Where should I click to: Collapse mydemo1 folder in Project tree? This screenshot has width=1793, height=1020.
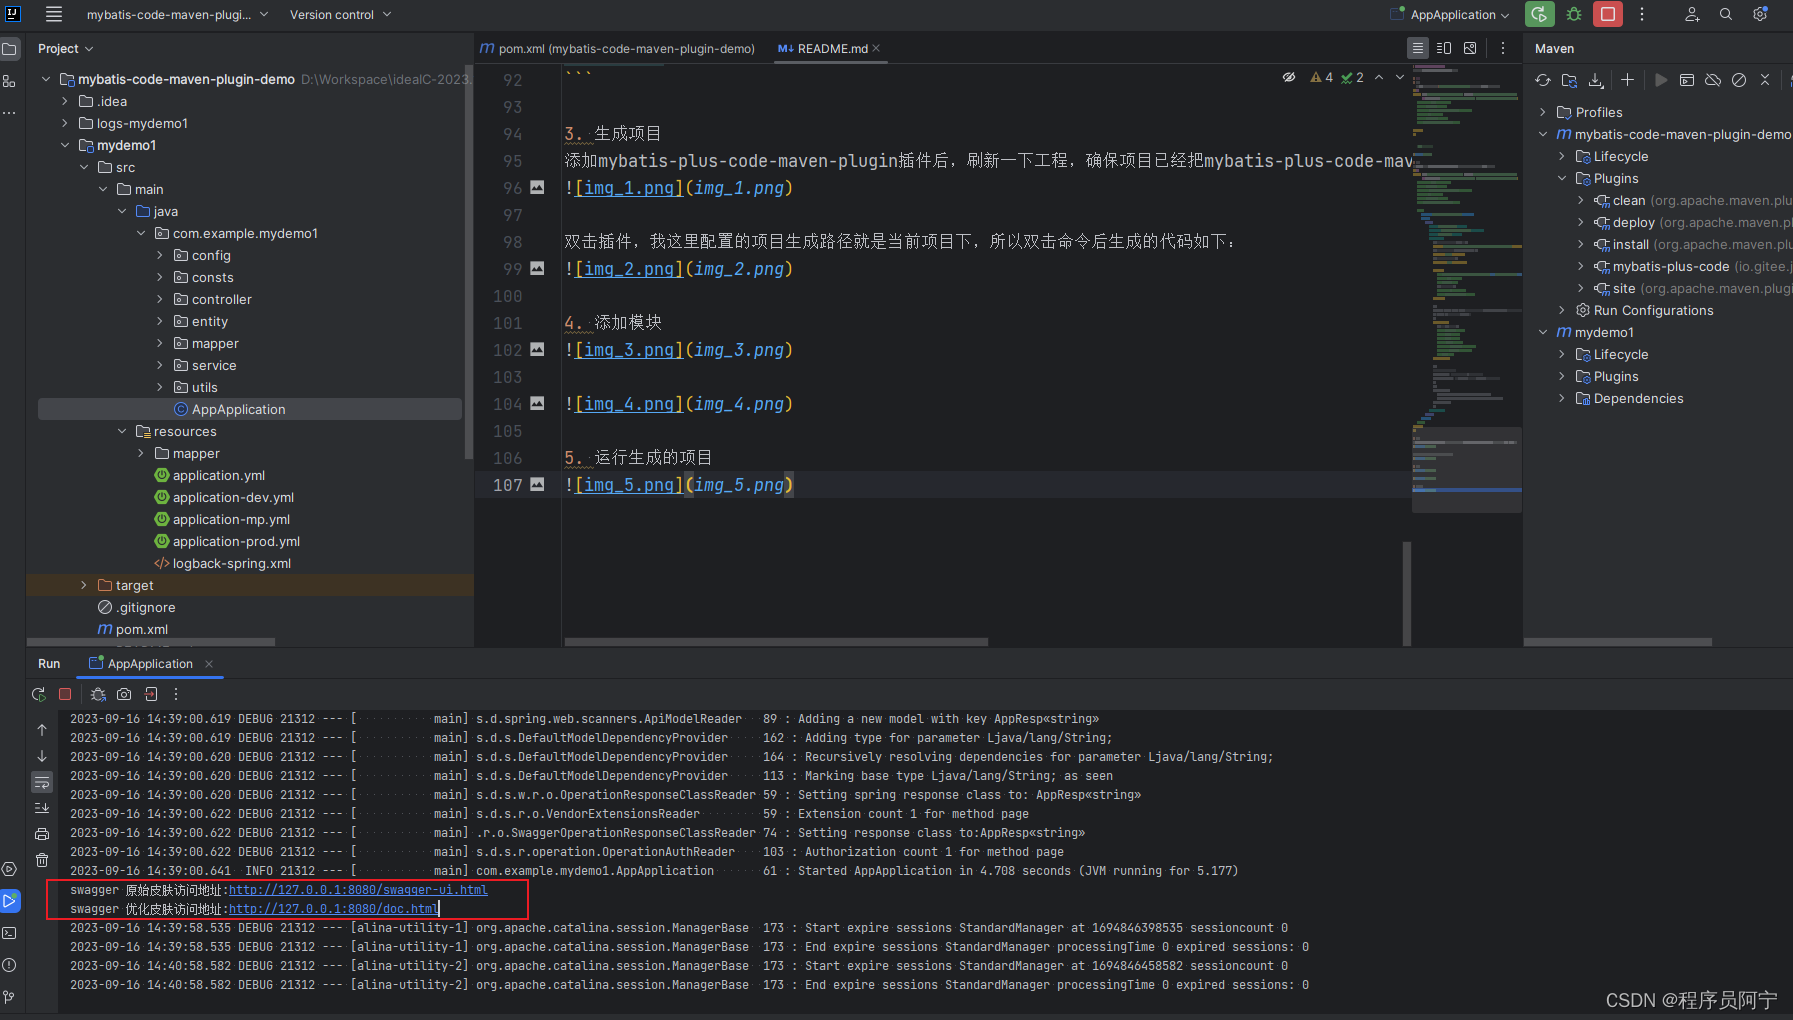[65, 145]
